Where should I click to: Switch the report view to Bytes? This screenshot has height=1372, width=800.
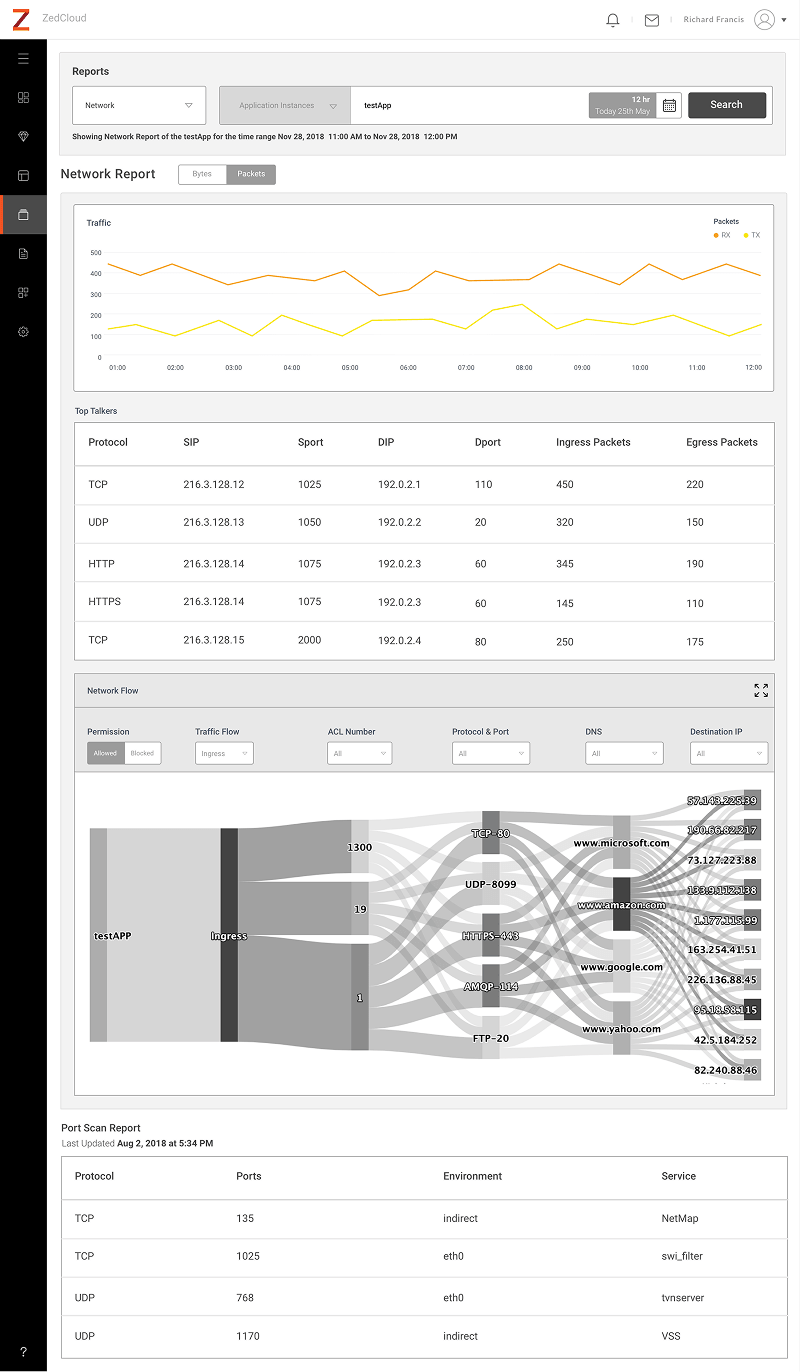click(x=202, y=173)
